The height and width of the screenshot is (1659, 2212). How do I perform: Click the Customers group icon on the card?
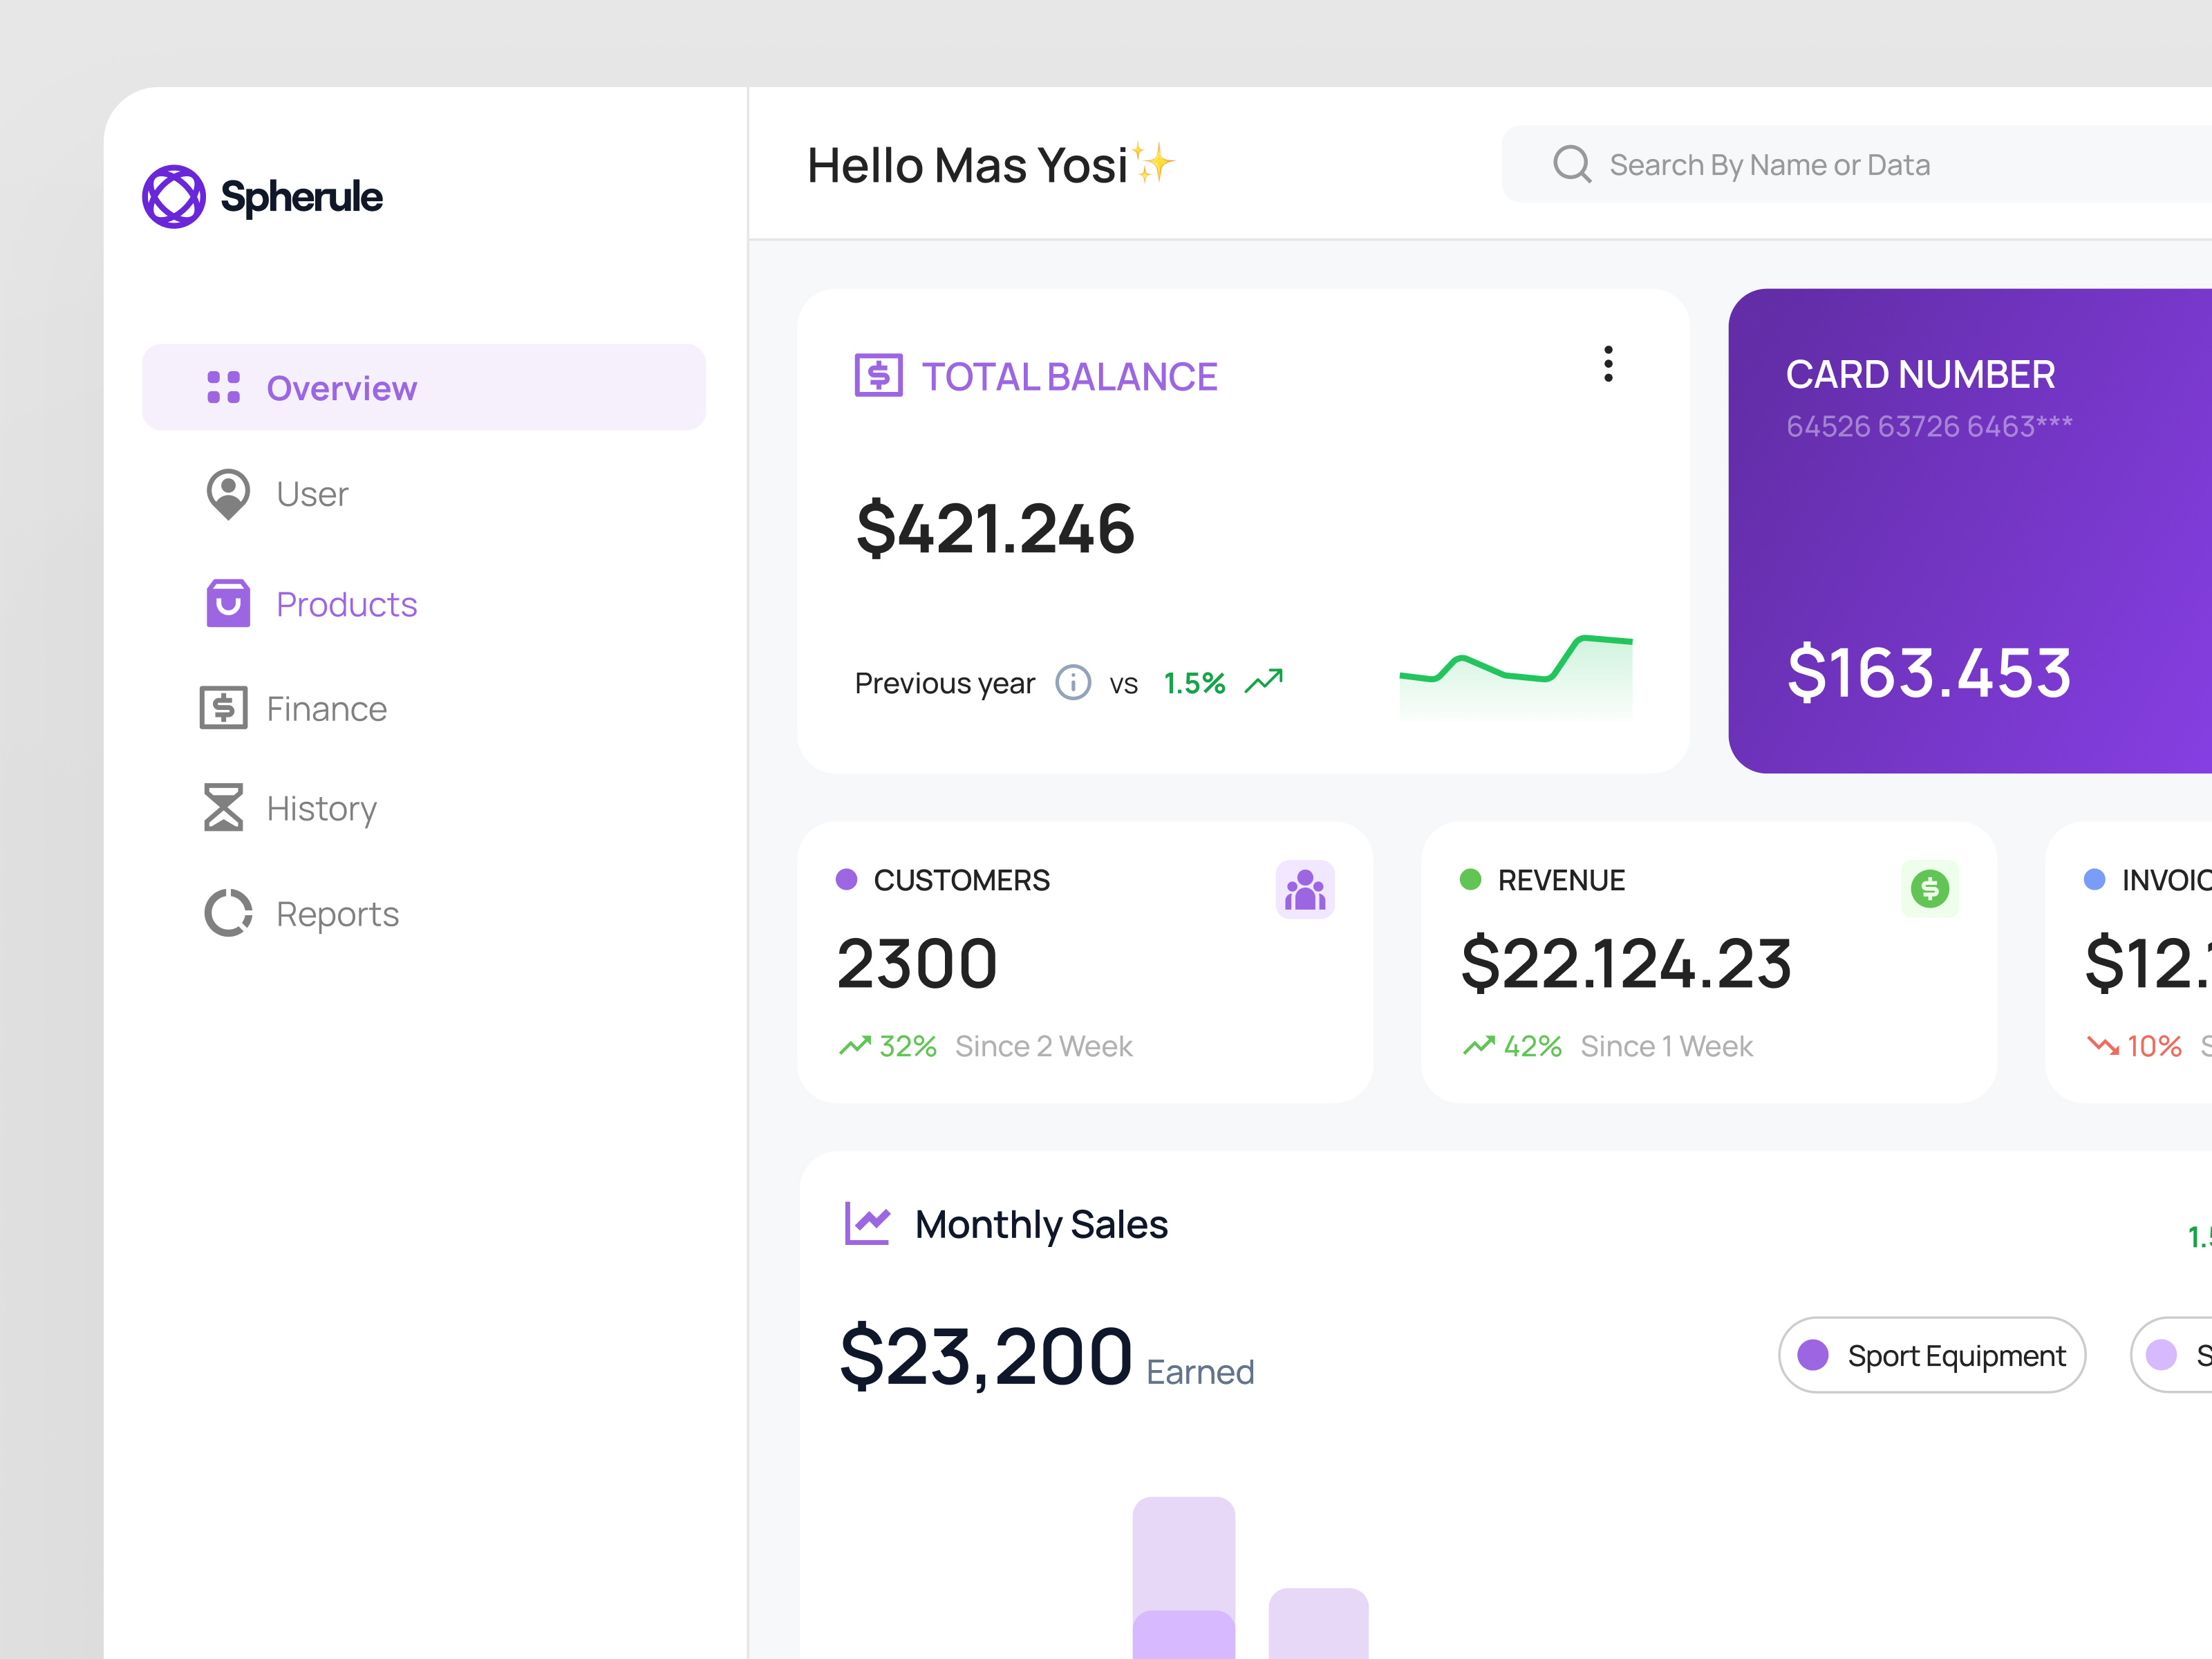[1303, 889]
